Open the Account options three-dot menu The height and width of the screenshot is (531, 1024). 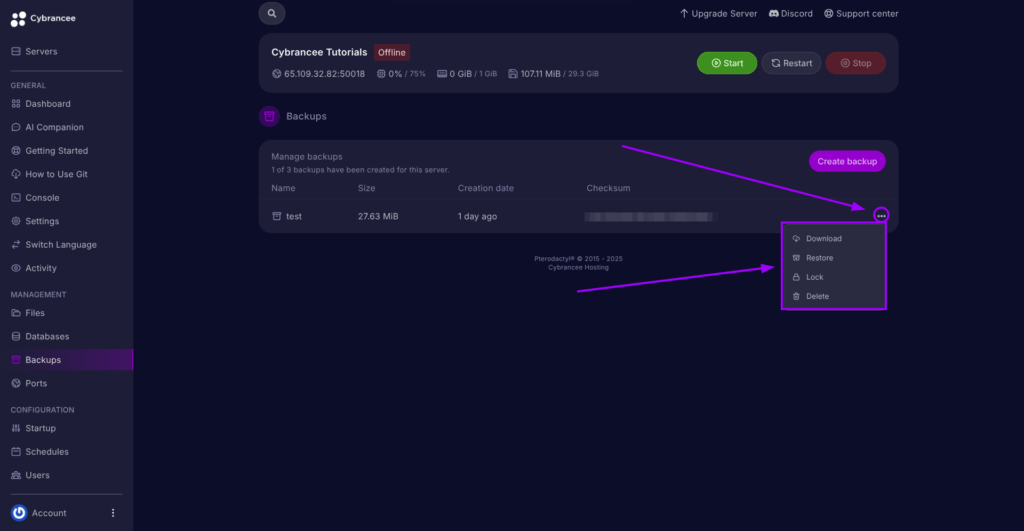(x=113, y=513)
